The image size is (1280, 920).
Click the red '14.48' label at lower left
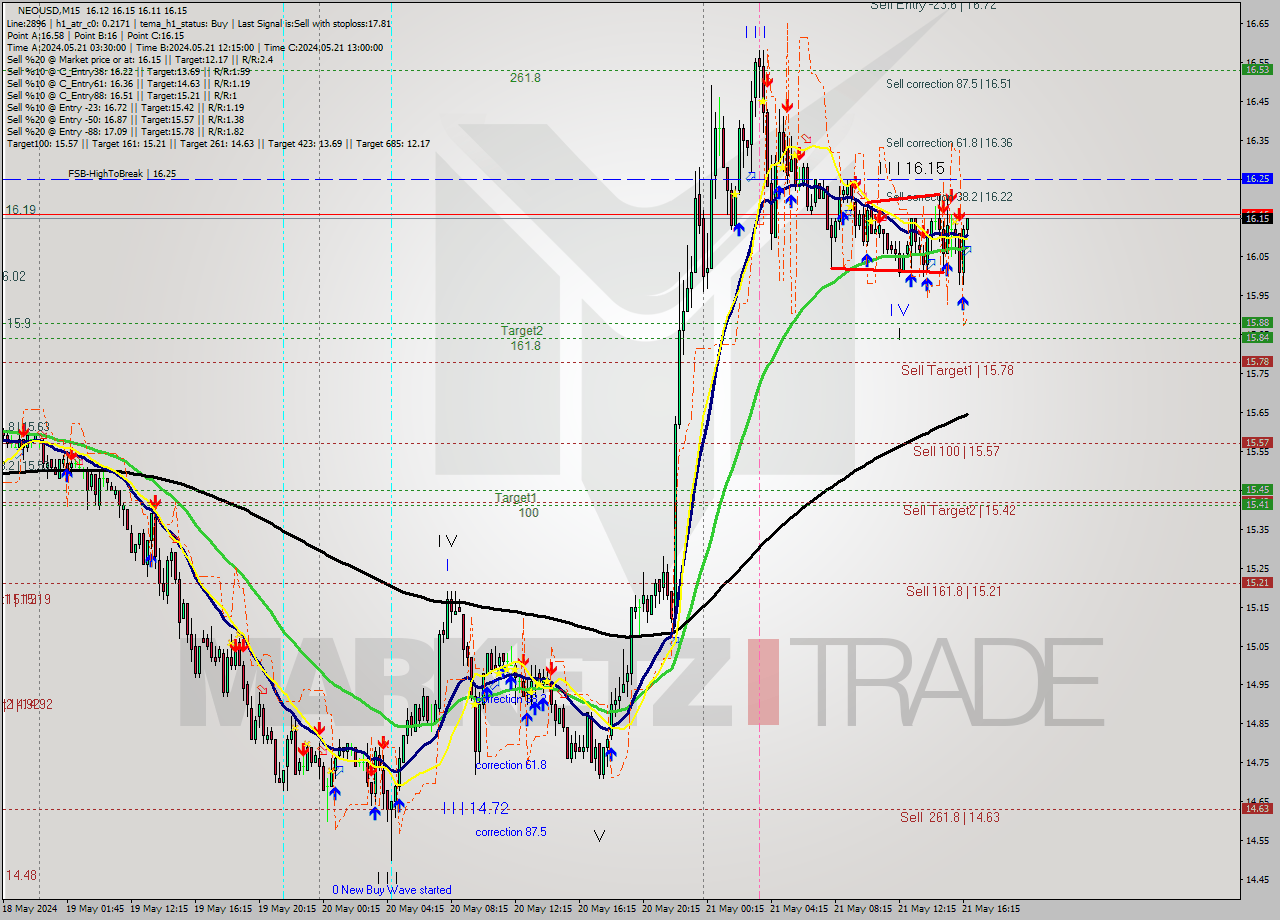[x=21, y=875]
